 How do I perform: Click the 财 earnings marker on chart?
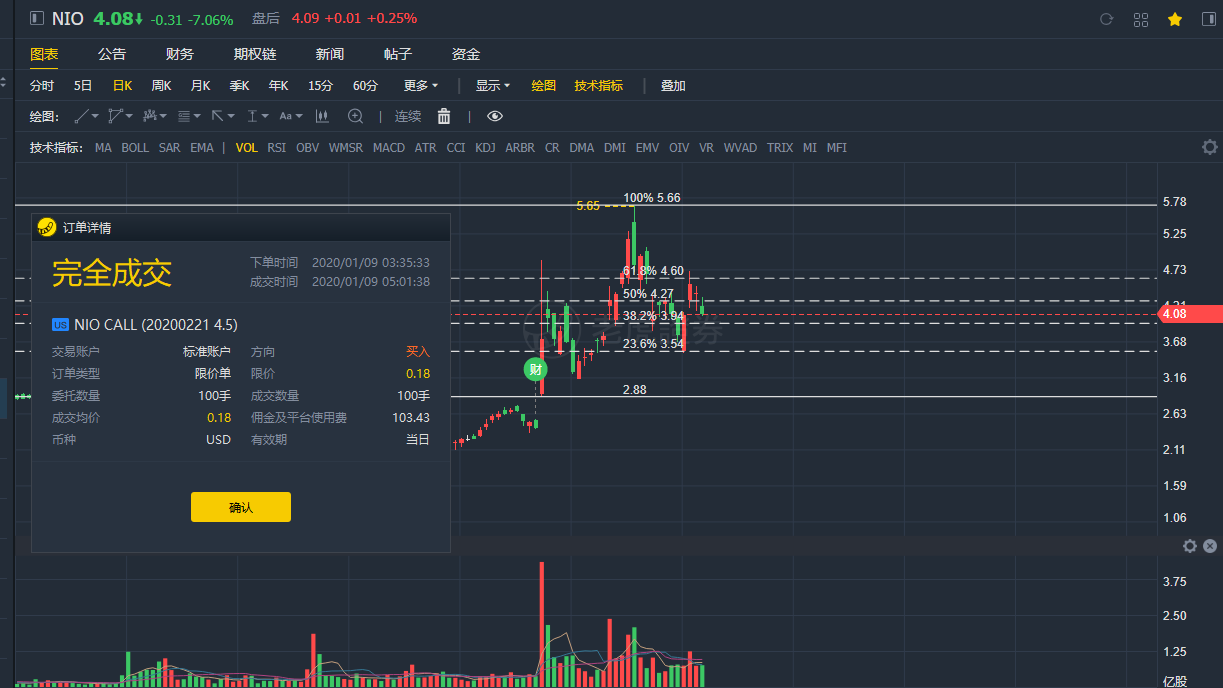pyautogui.click(x=537, y=369)
